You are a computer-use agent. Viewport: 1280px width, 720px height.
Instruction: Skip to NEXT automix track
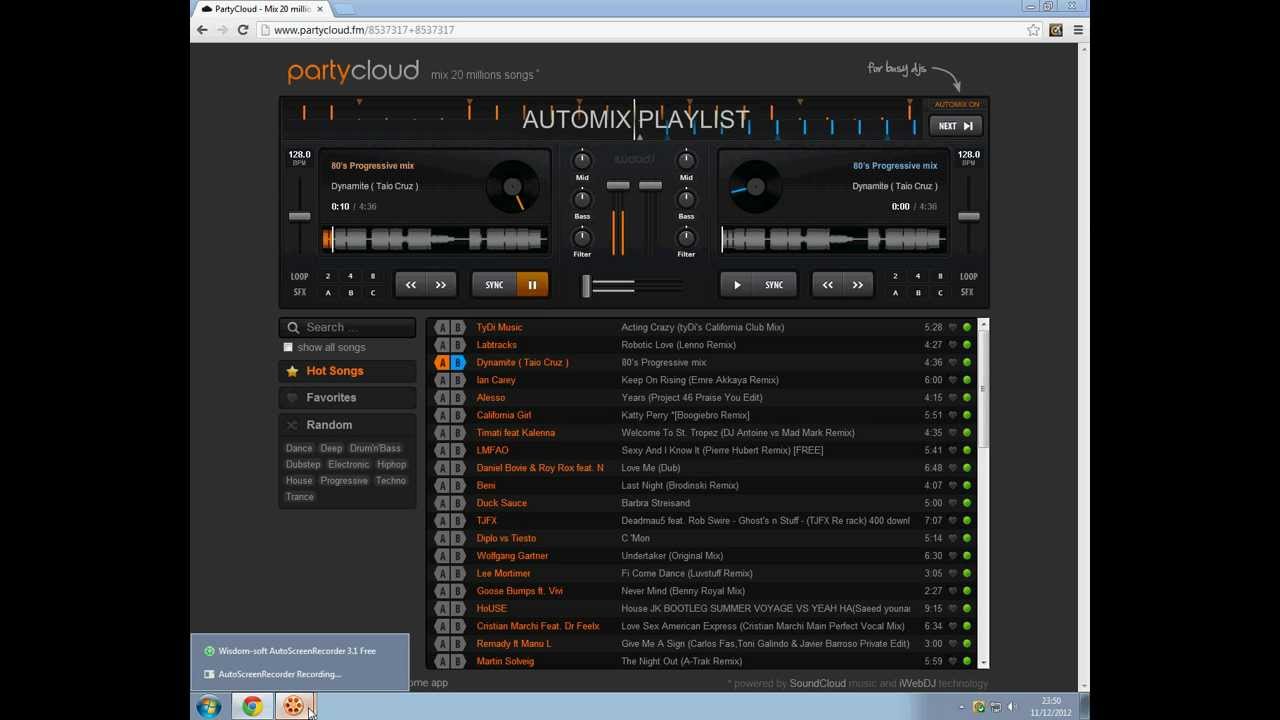pos(956,126)
